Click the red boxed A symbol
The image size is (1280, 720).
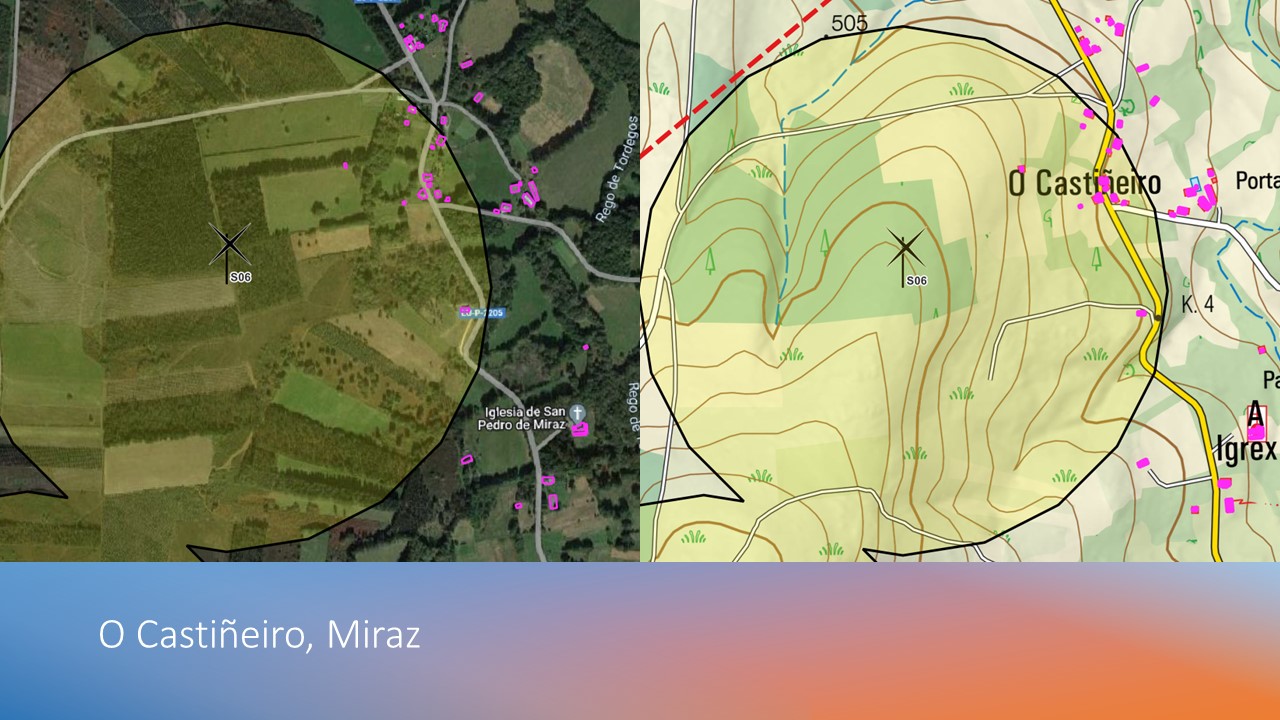tap(1256, 413)
